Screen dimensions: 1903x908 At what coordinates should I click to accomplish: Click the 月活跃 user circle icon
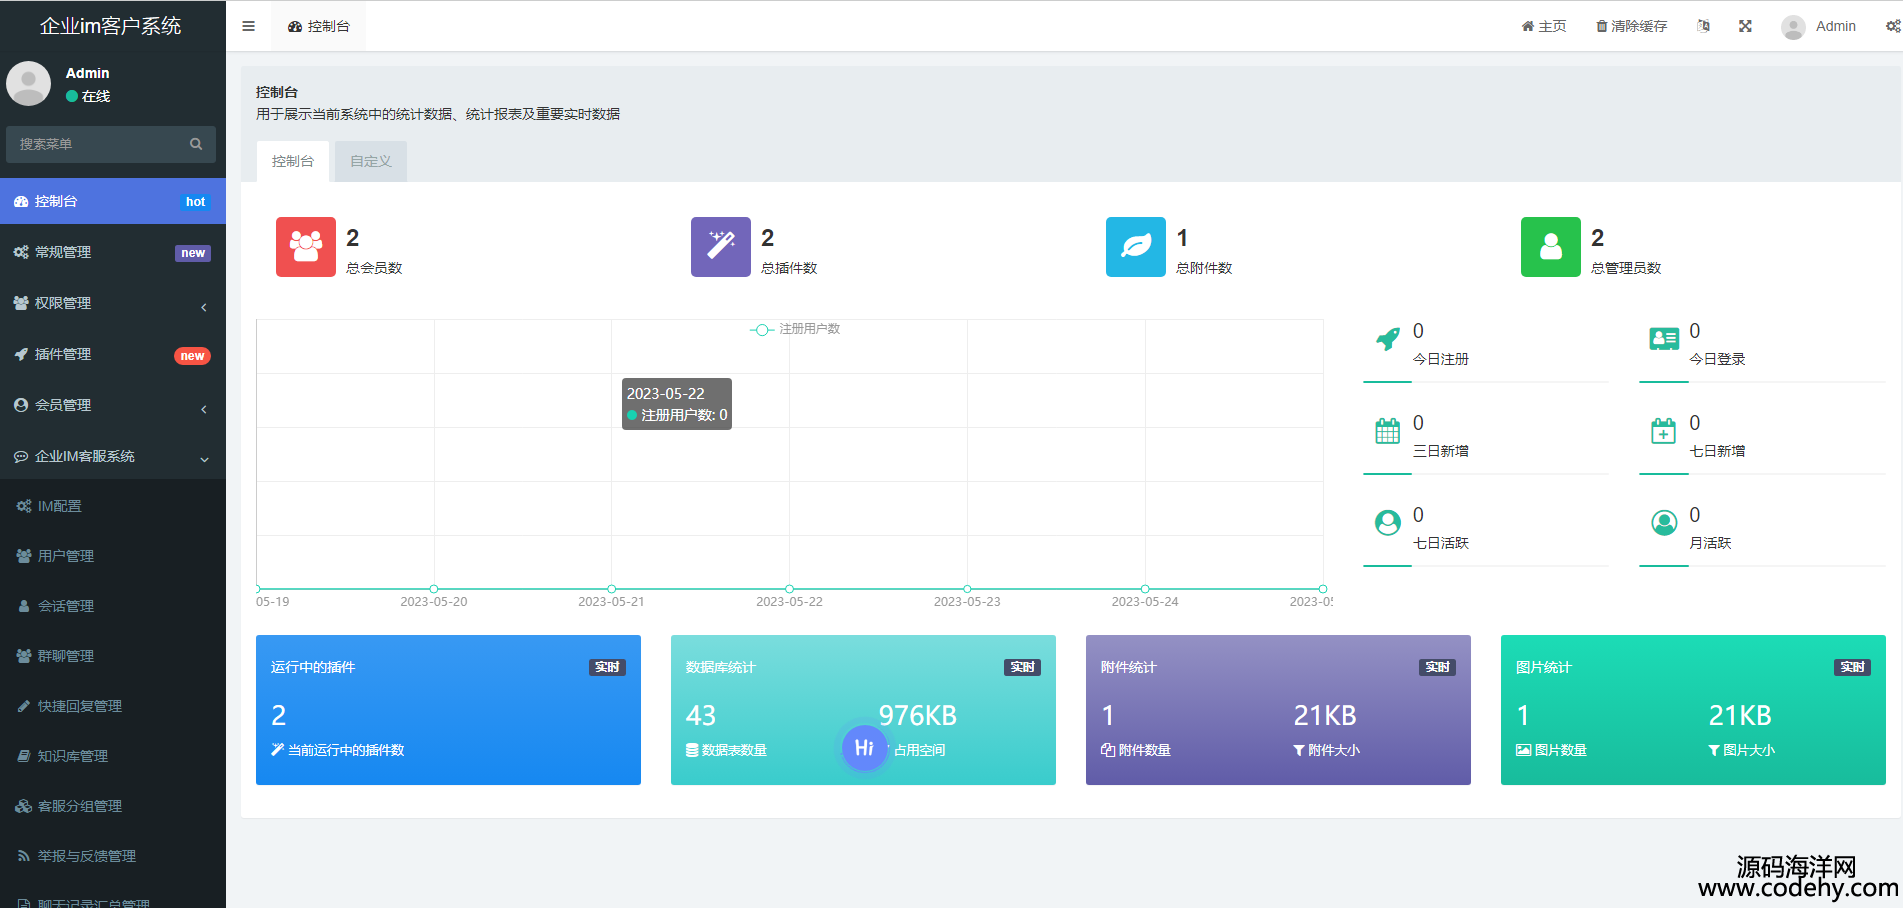[x=1664, y=523]
